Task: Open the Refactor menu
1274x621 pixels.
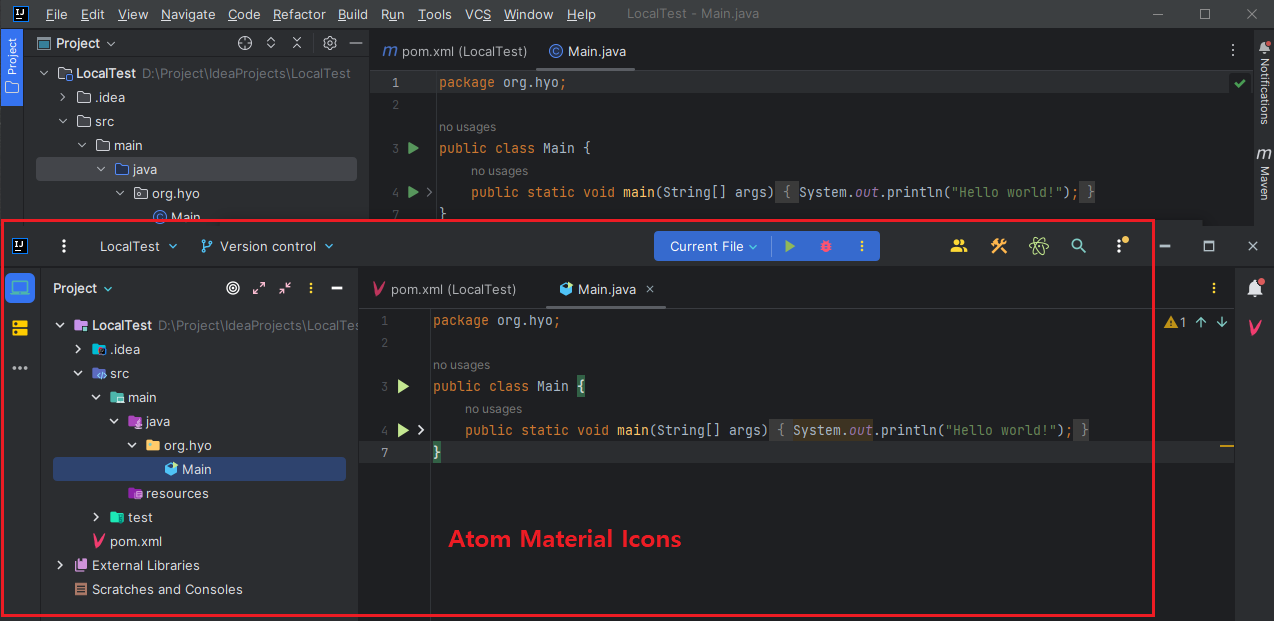Action: coord(299,14)
